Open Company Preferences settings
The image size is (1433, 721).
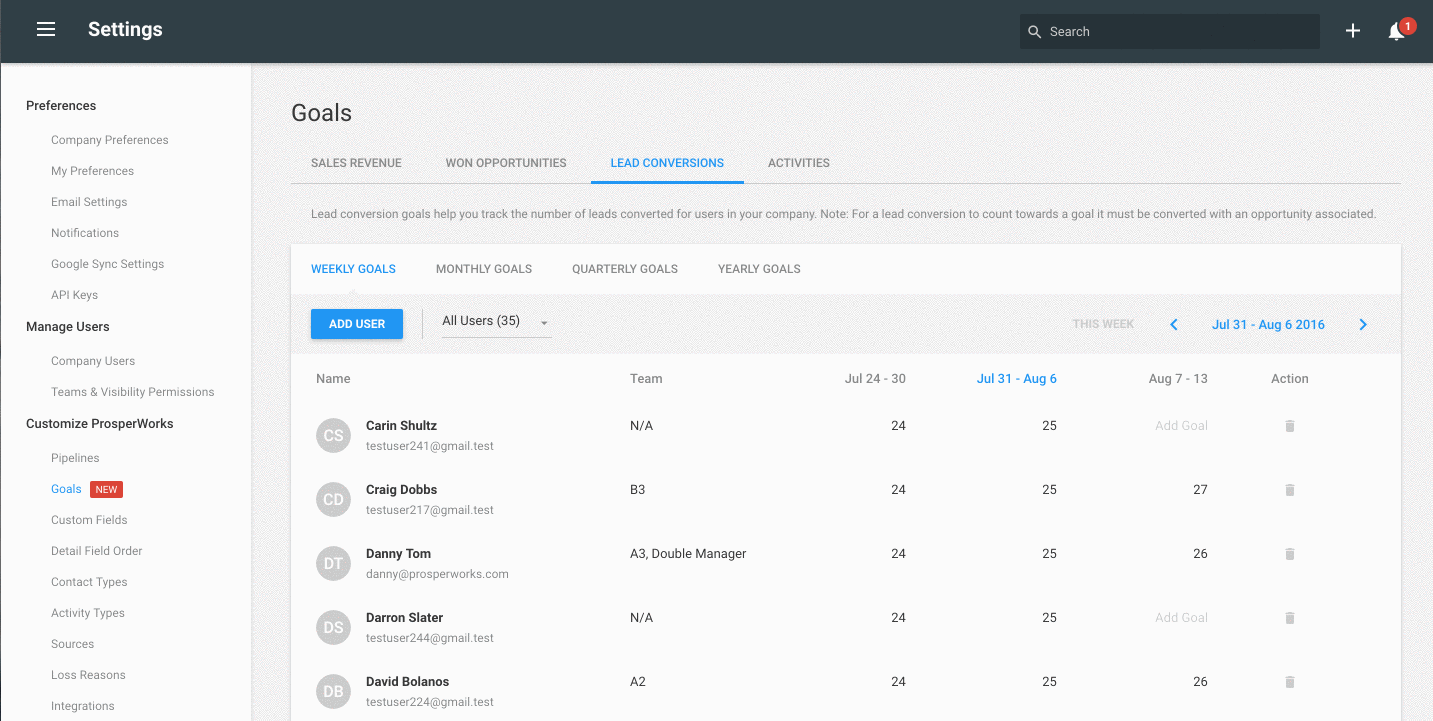point(110,140)
